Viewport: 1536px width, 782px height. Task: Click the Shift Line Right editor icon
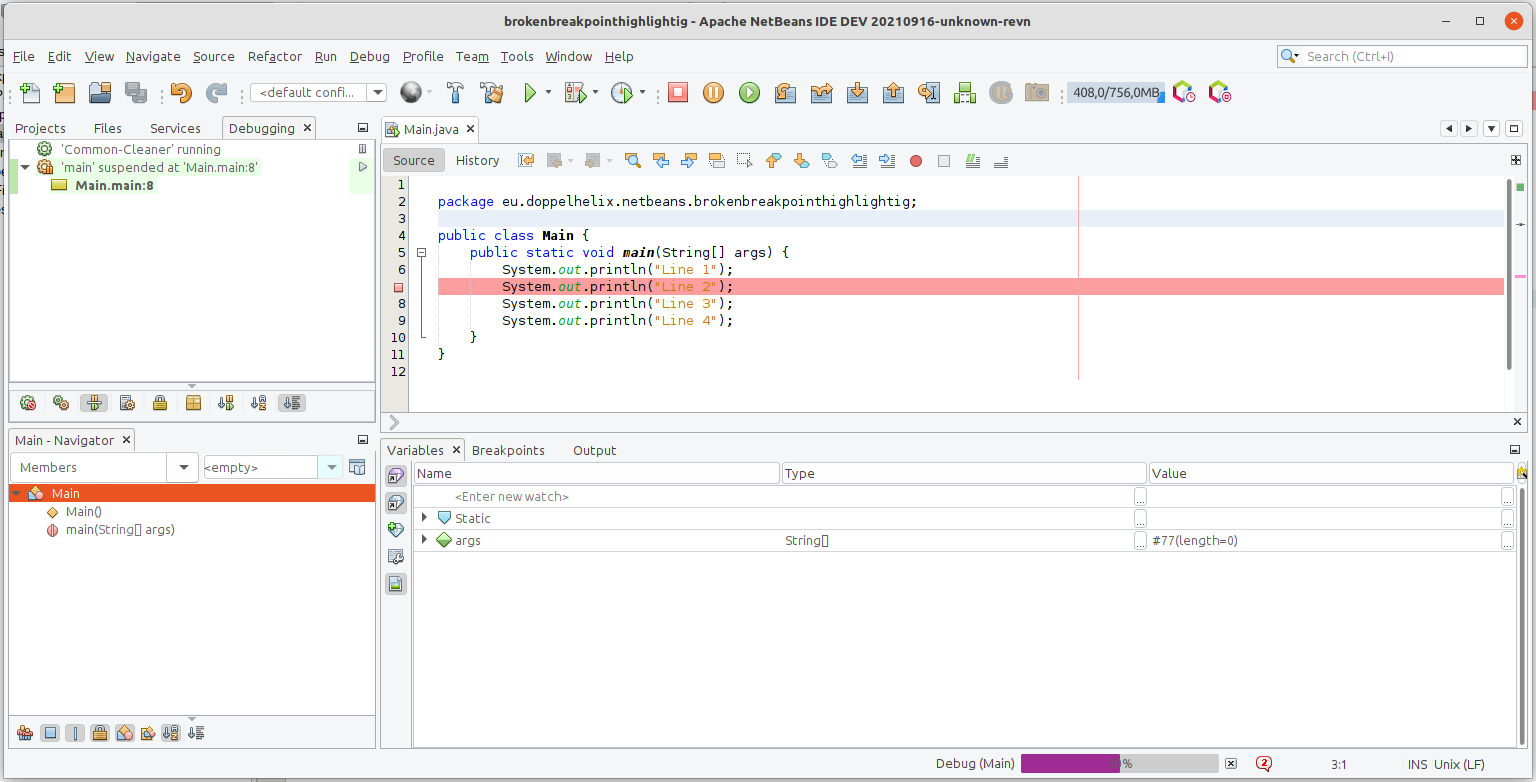click(886, 160)
